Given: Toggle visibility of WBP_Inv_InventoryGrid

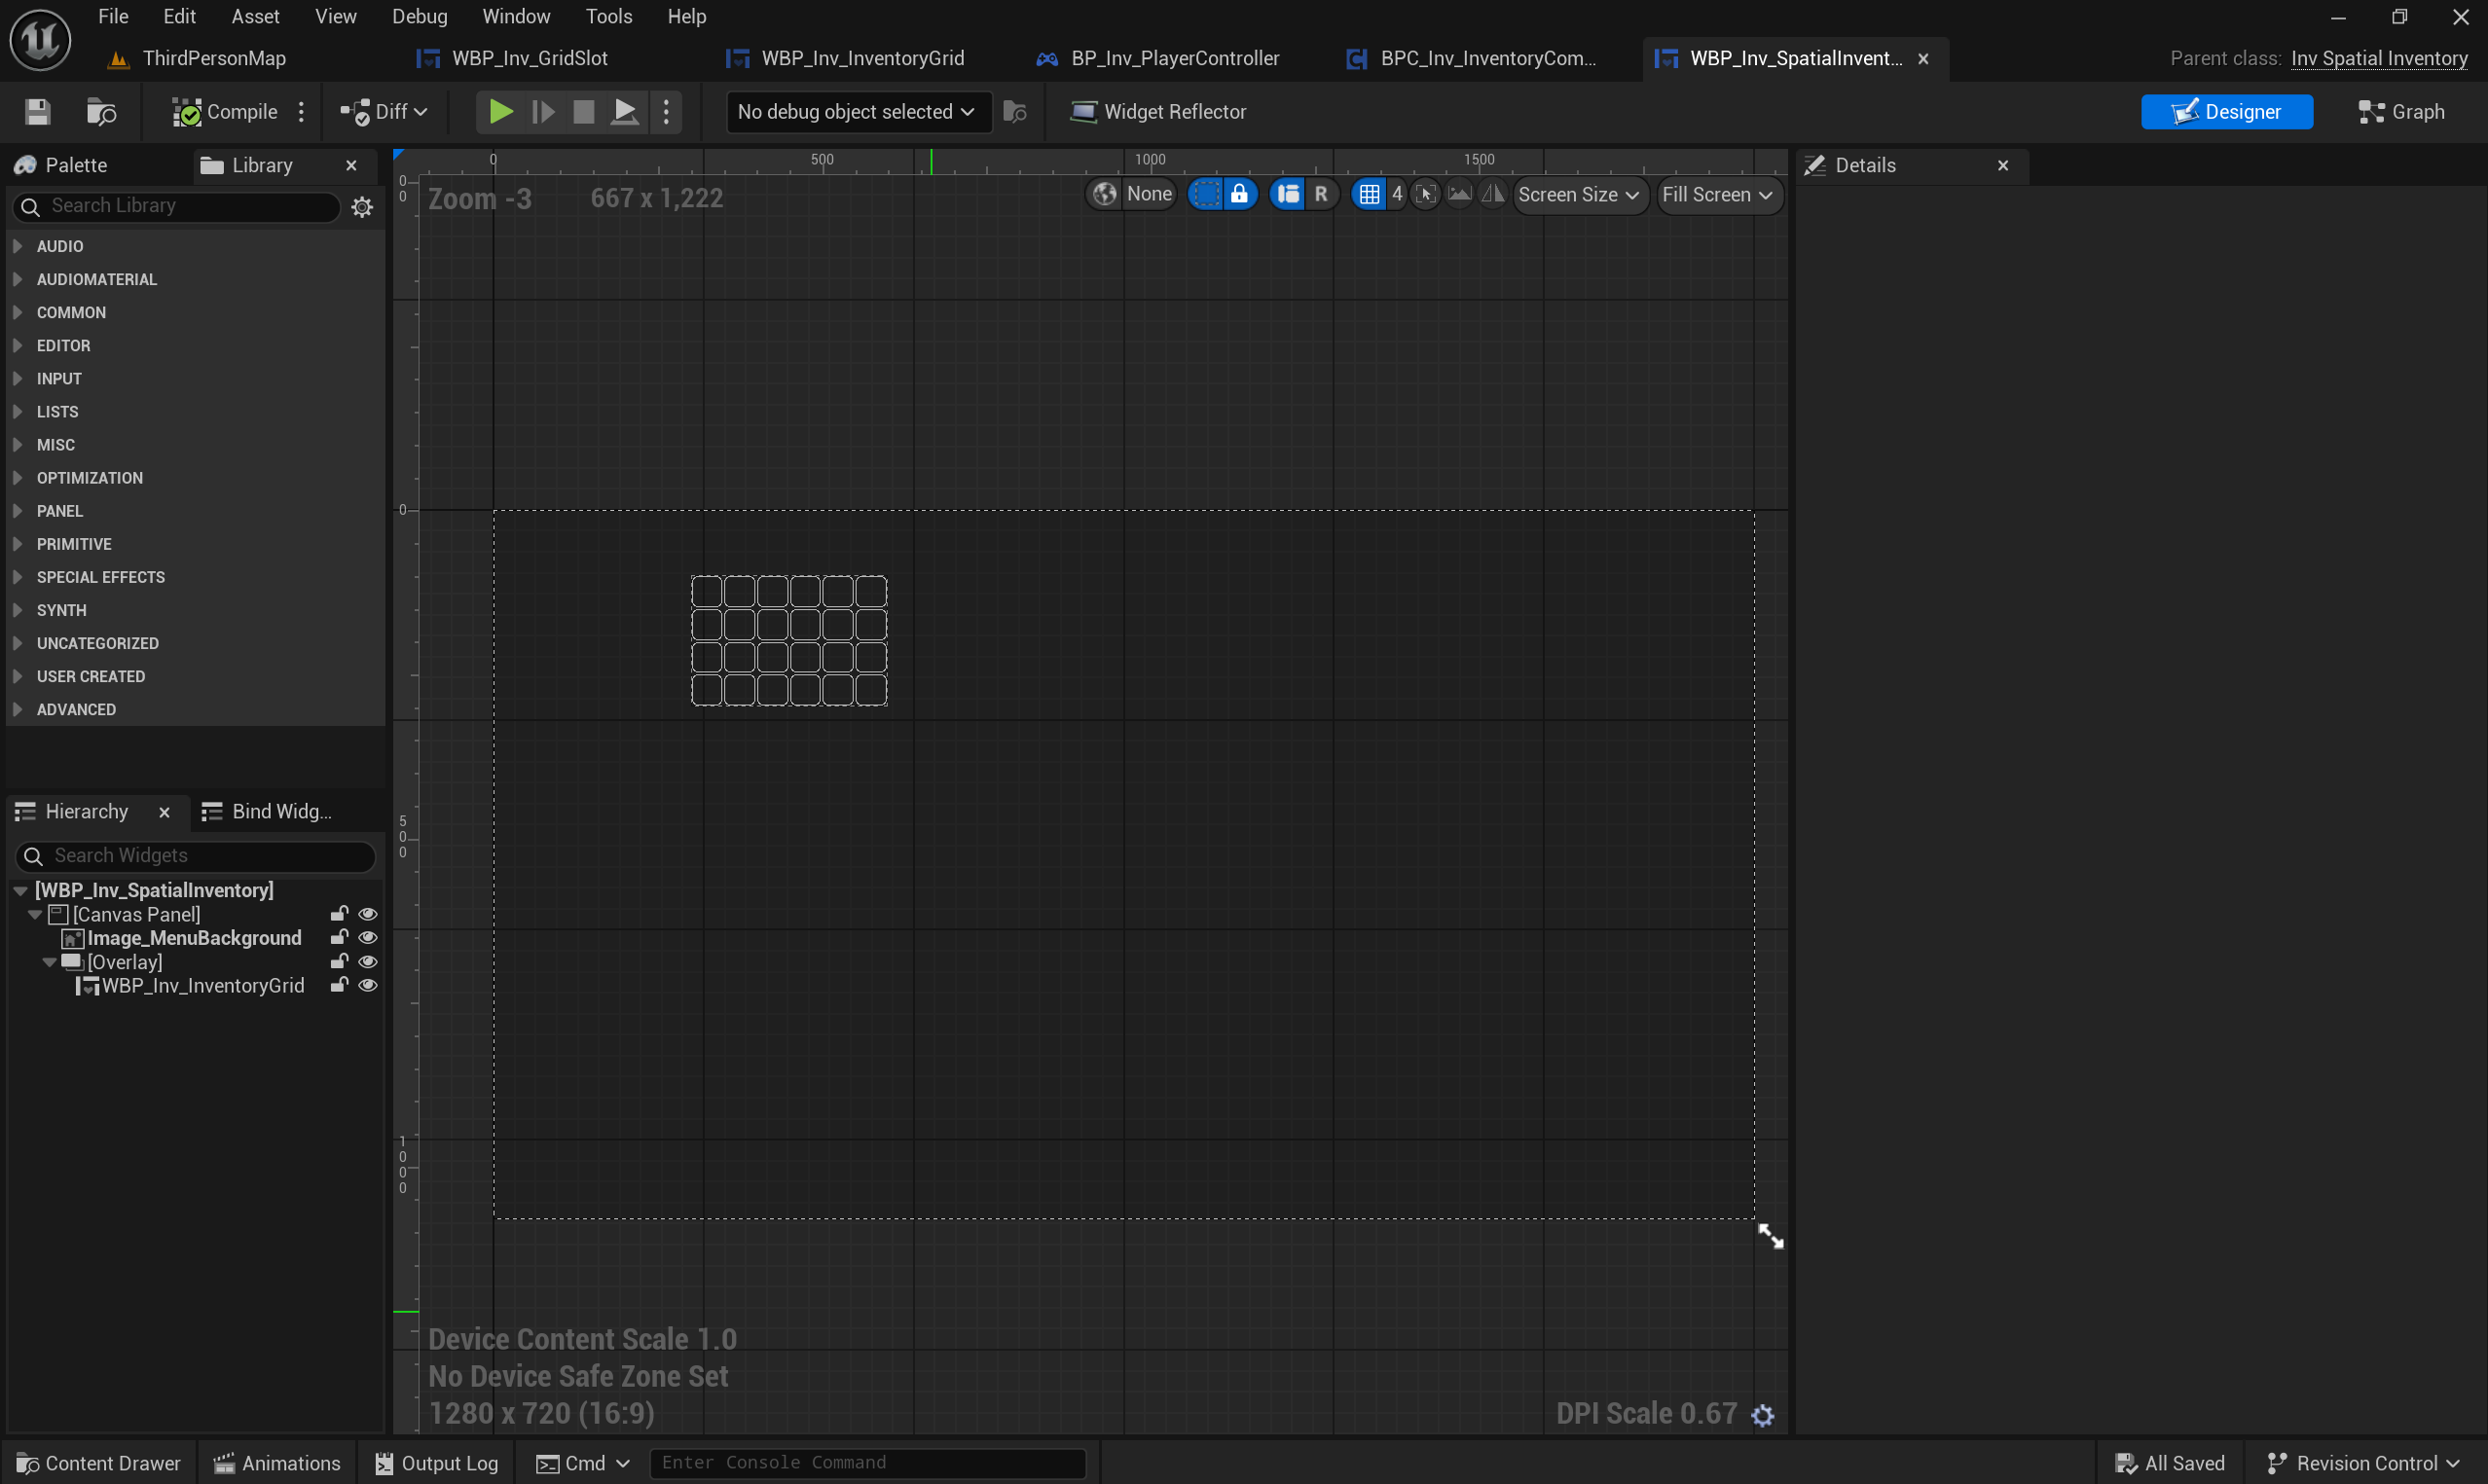Looking at the screenshot, I should pyautogui.click(x=368, y=986).
